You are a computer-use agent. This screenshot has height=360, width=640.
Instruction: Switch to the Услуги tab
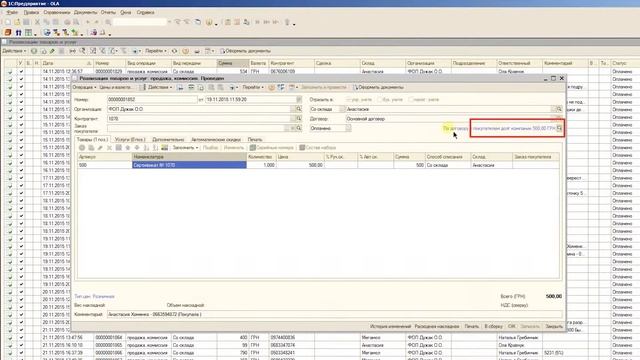pyautogui.click(x=130, y=140)
